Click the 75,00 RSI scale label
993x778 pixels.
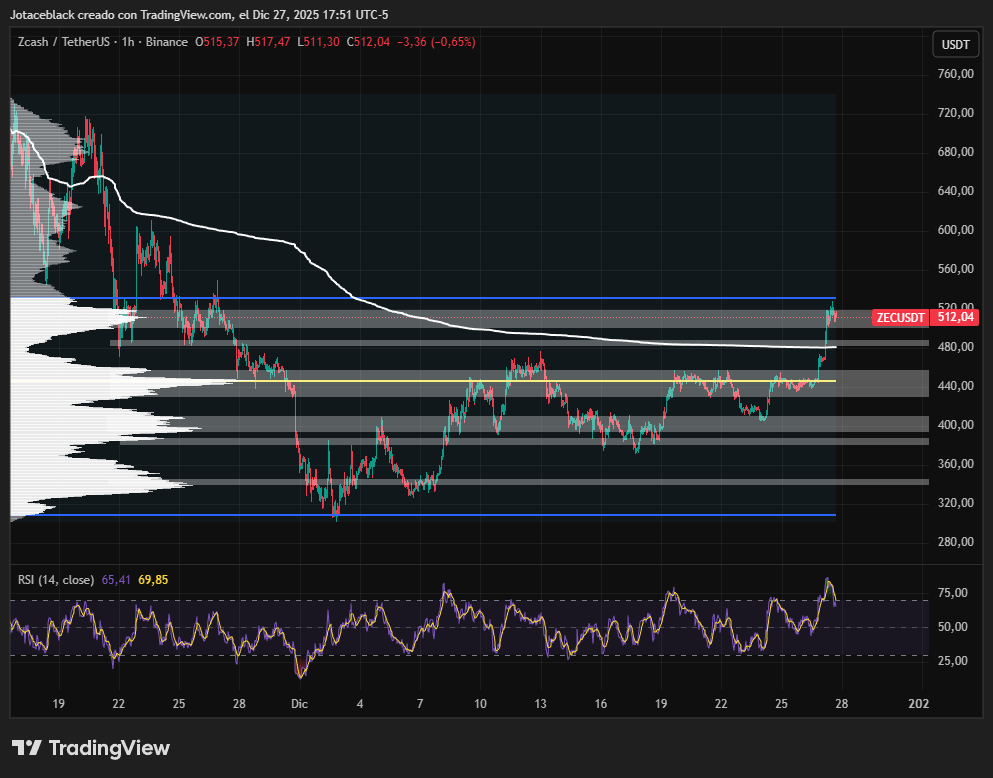954,593
